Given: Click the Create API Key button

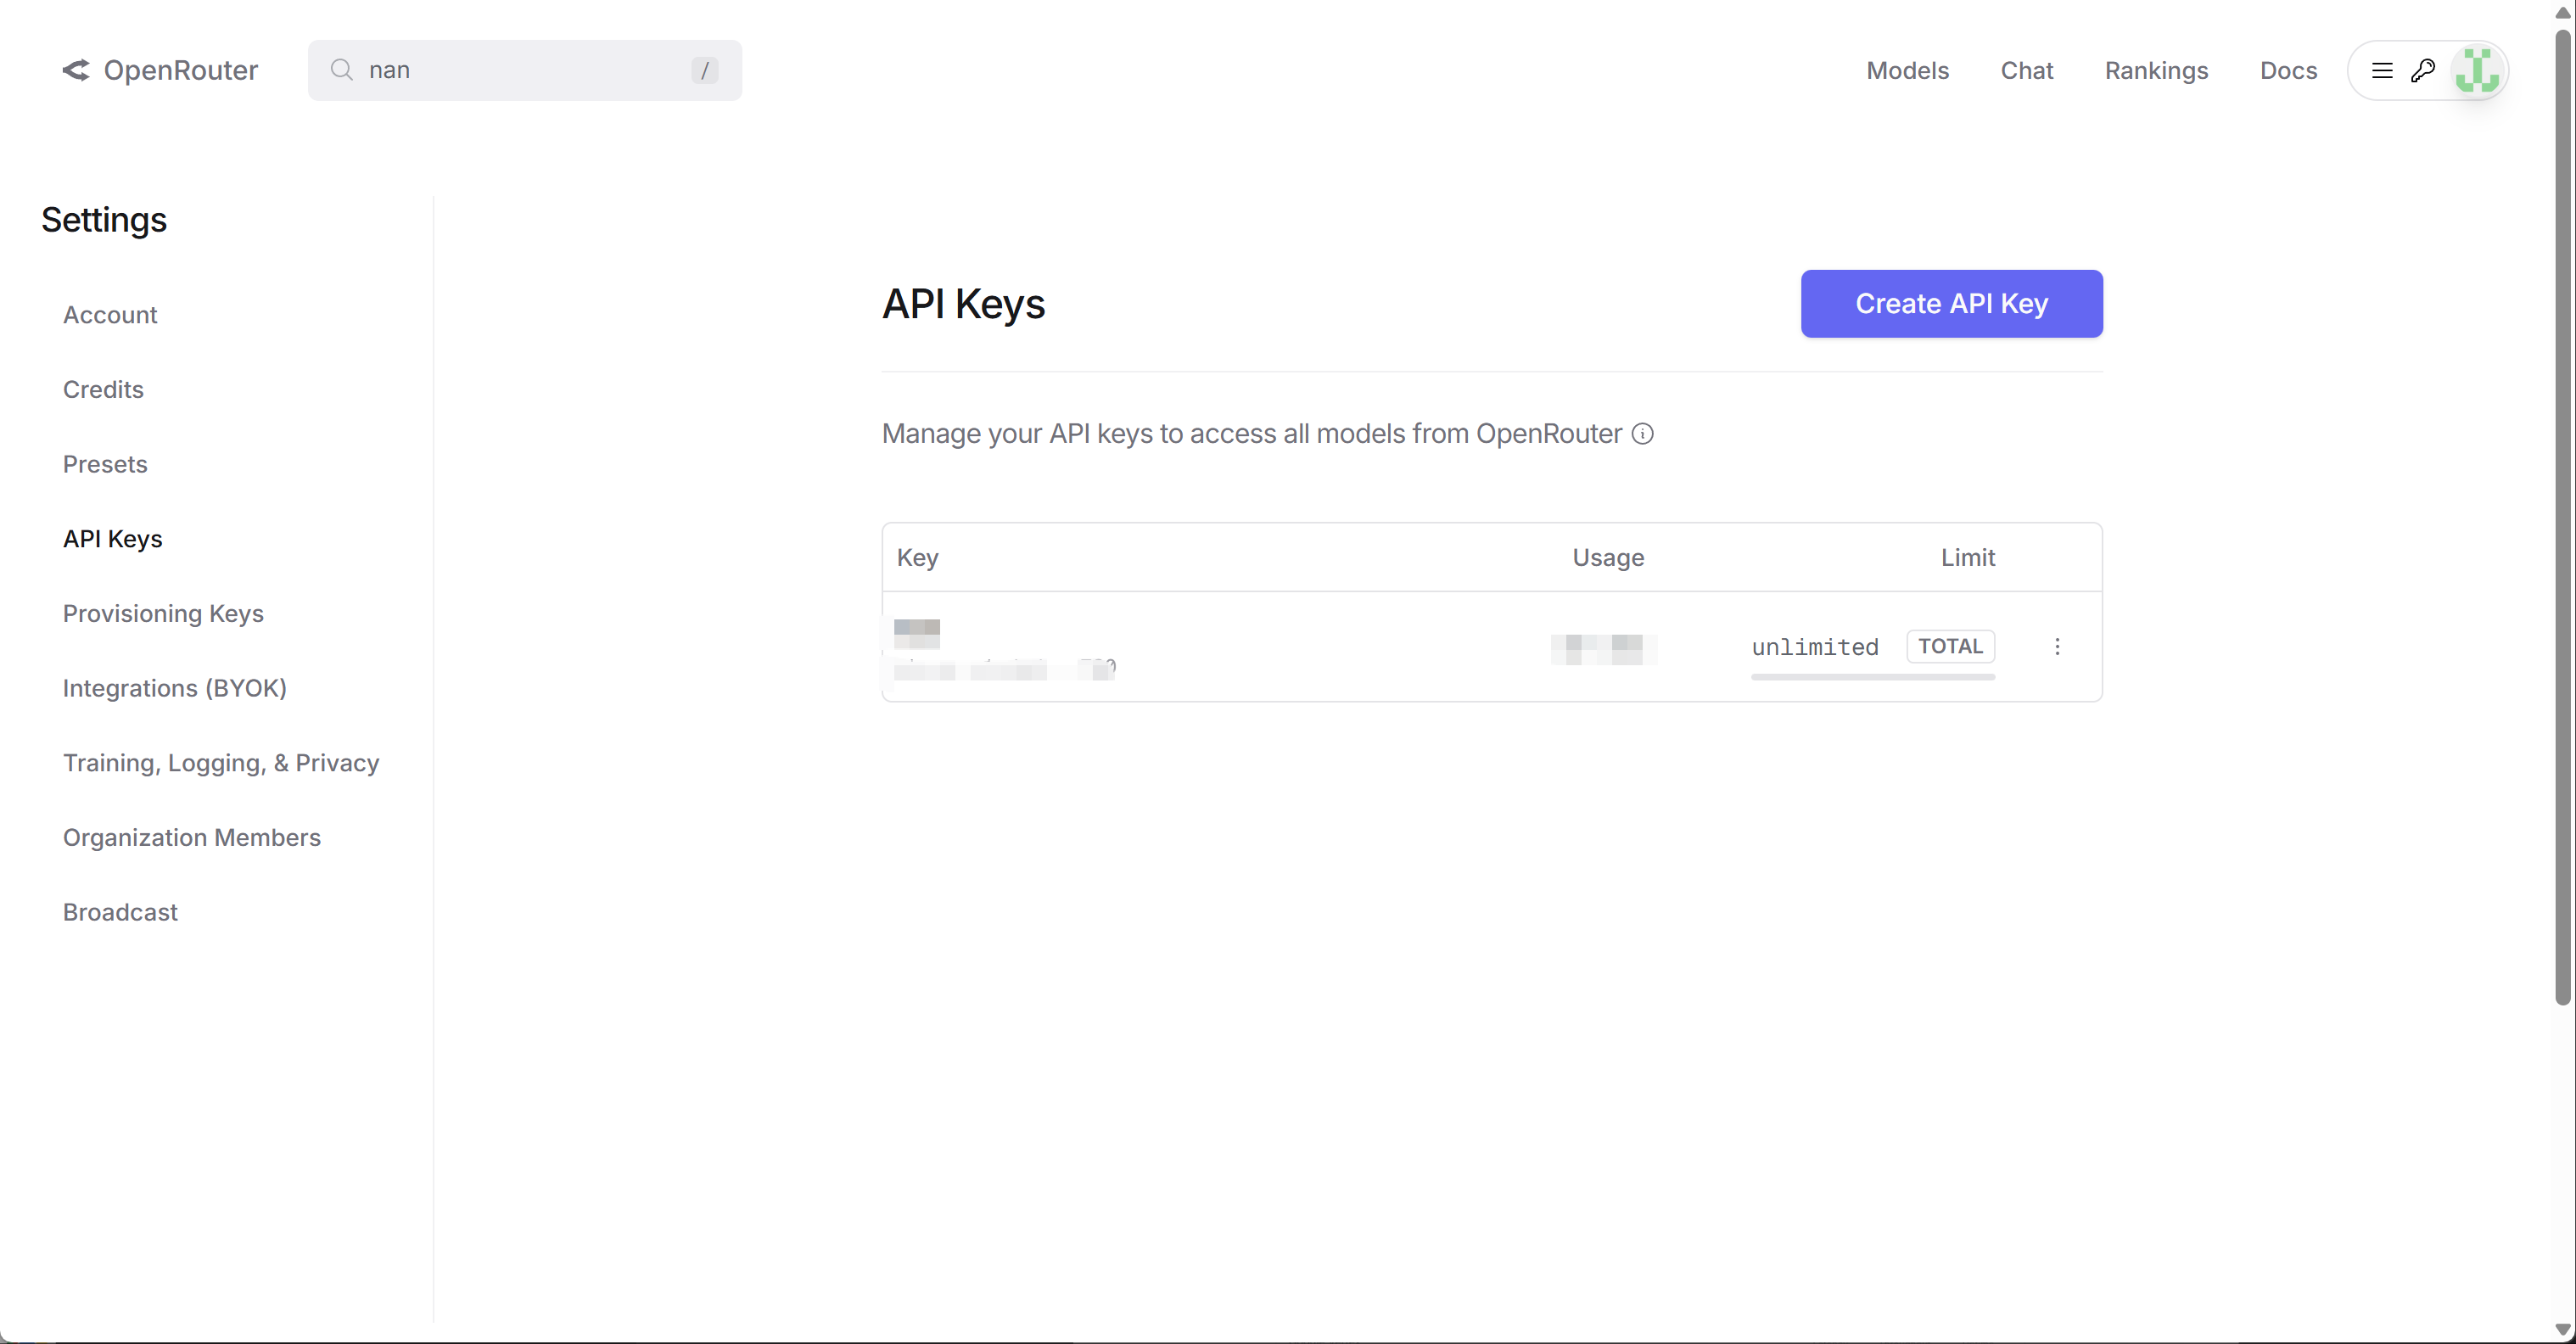Looking at the screenshot, I should (x=1952, y=304).
